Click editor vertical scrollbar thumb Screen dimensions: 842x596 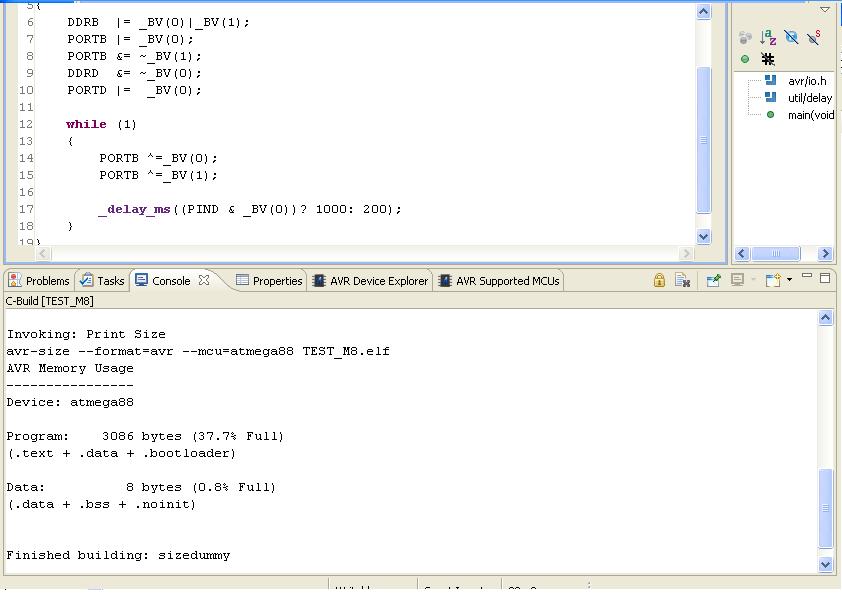coord(703,140)
